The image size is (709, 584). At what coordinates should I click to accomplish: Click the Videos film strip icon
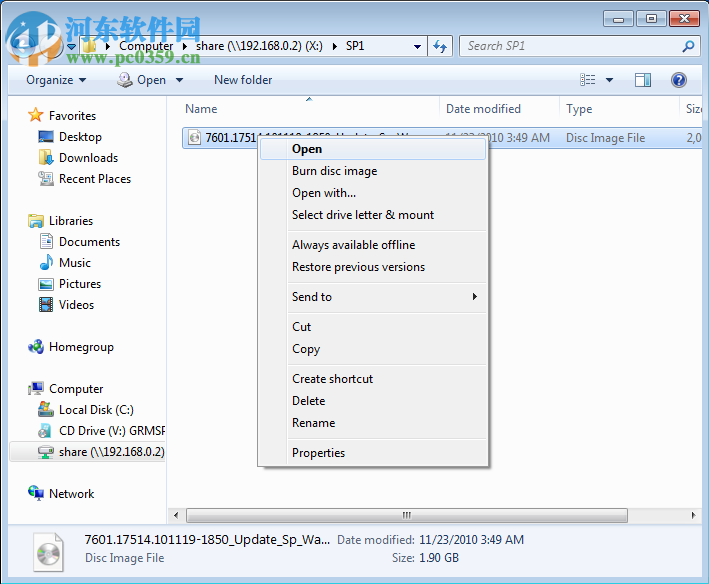pos(46,305)
